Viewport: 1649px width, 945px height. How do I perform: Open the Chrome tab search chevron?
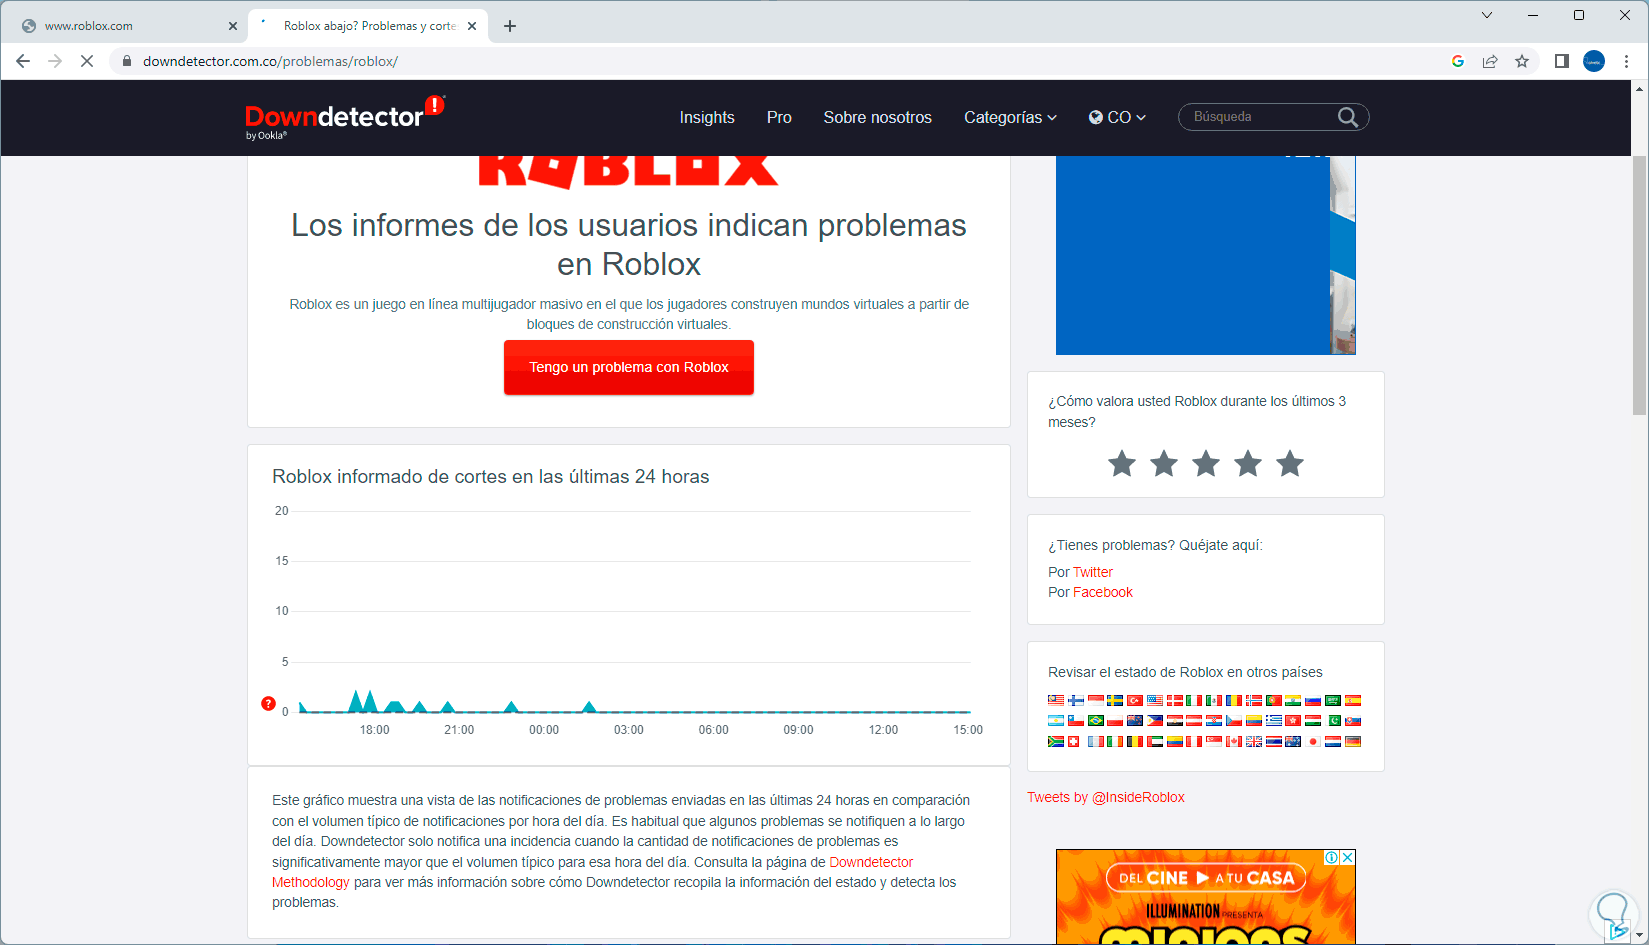[1487, 15]
